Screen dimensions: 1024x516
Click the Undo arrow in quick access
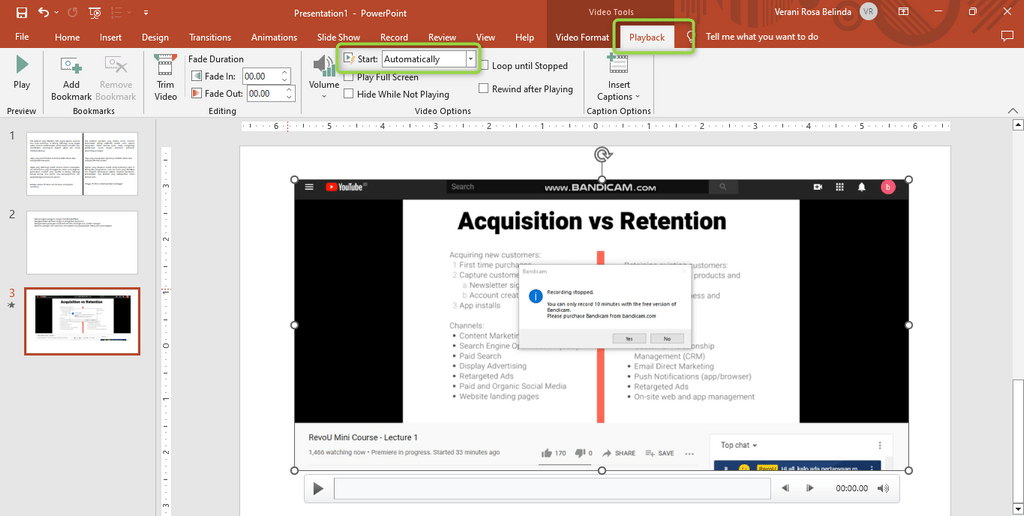[x=43, y=12]
